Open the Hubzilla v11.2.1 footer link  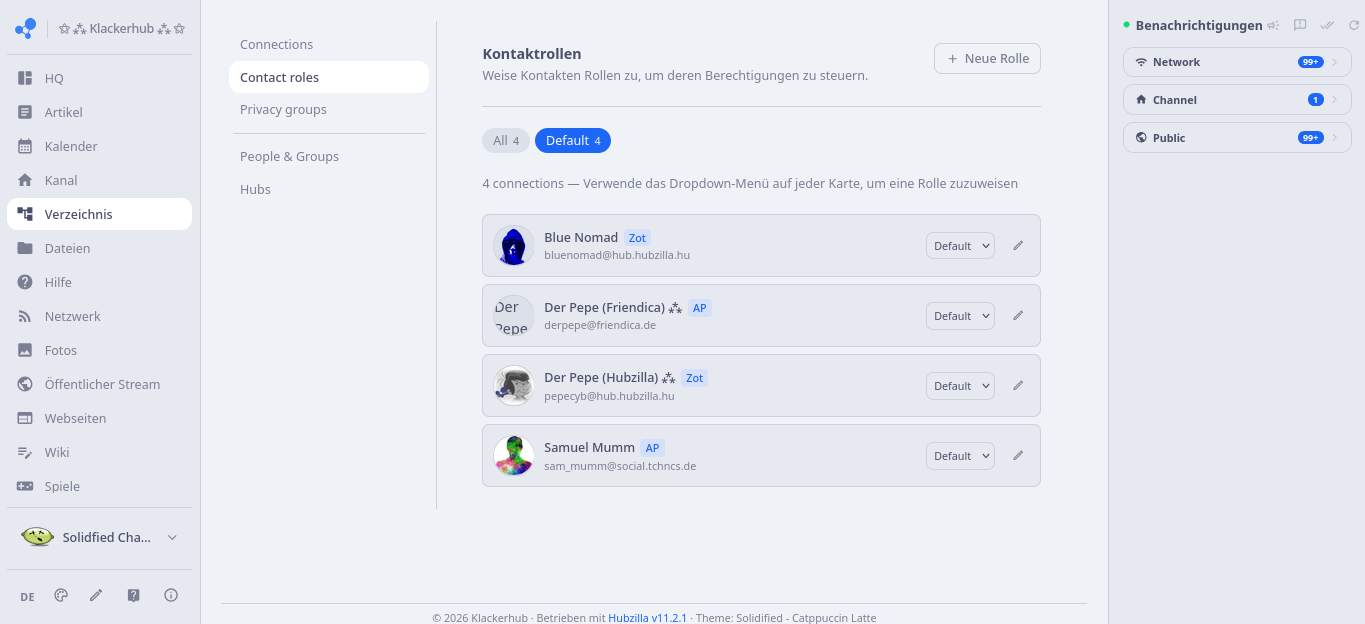648,618
